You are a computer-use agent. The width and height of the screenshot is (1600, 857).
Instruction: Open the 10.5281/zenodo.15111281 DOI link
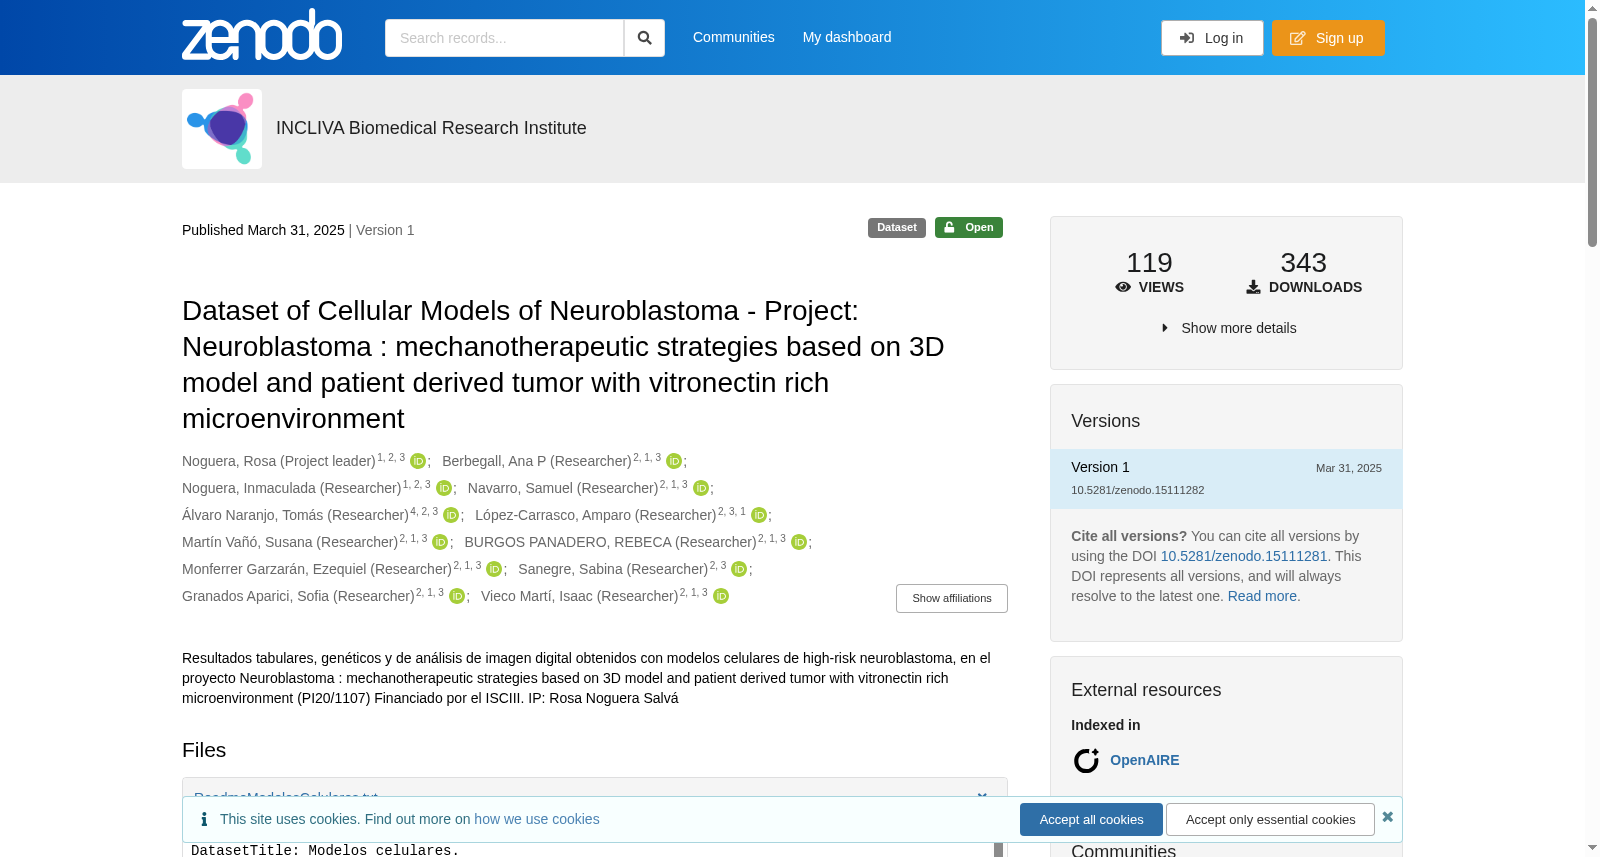point(1244,556)
